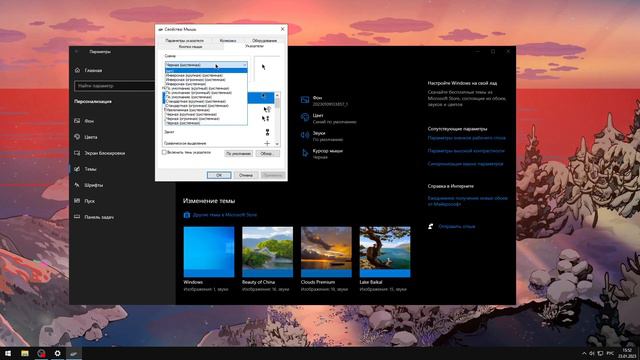Choose Увеличенная (системная) scheme
640x360 pixels.
(206, 110)
